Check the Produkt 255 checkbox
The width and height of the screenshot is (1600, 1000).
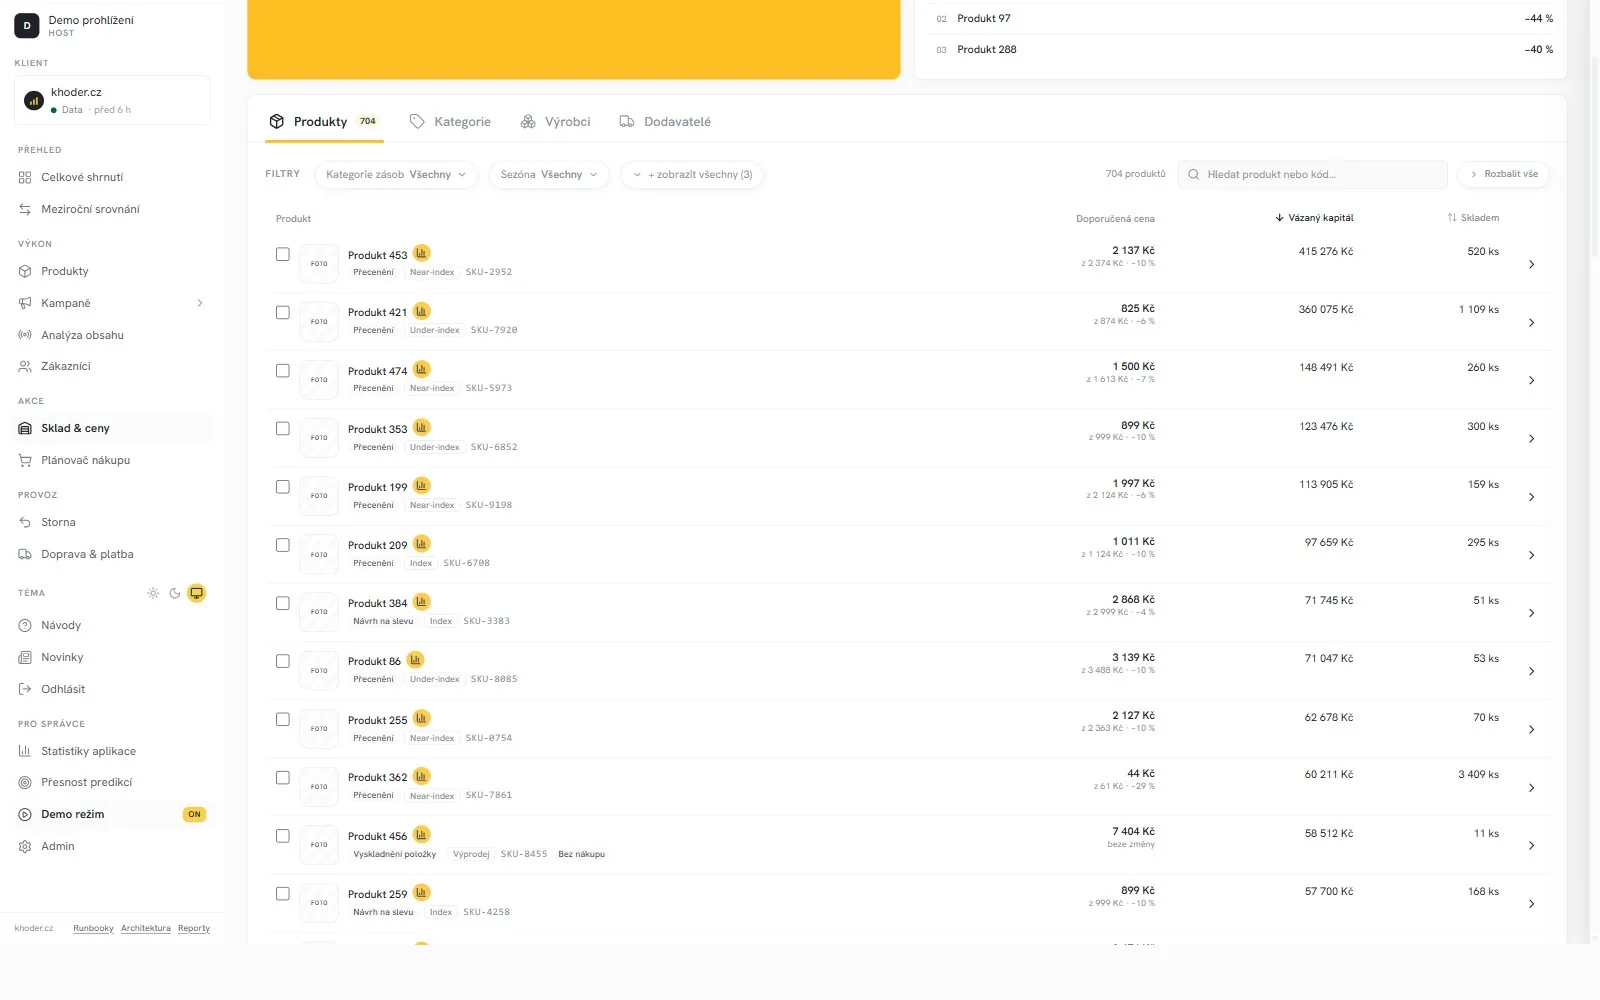(x=283, y=719)
